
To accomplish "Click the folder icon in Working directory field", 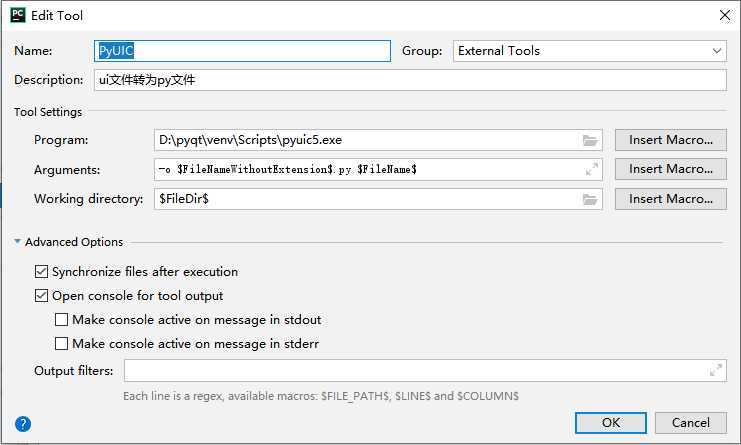I will click(590, 199).
